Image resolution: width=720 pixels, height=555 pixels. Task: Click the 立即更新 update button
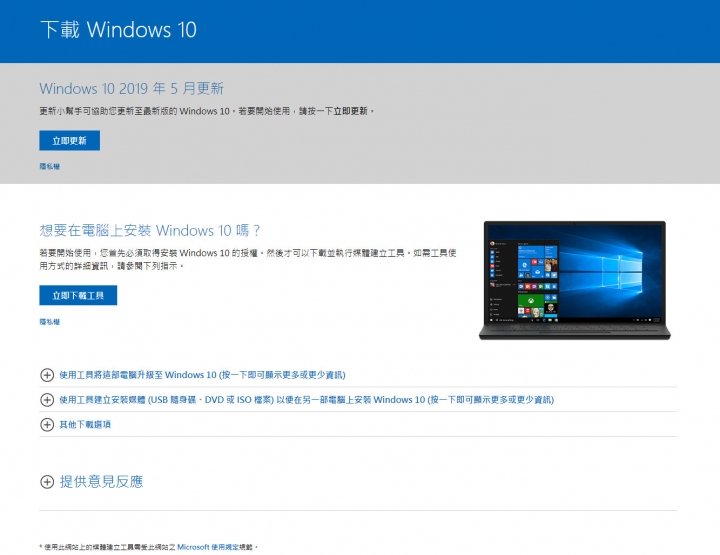(69, 140)
